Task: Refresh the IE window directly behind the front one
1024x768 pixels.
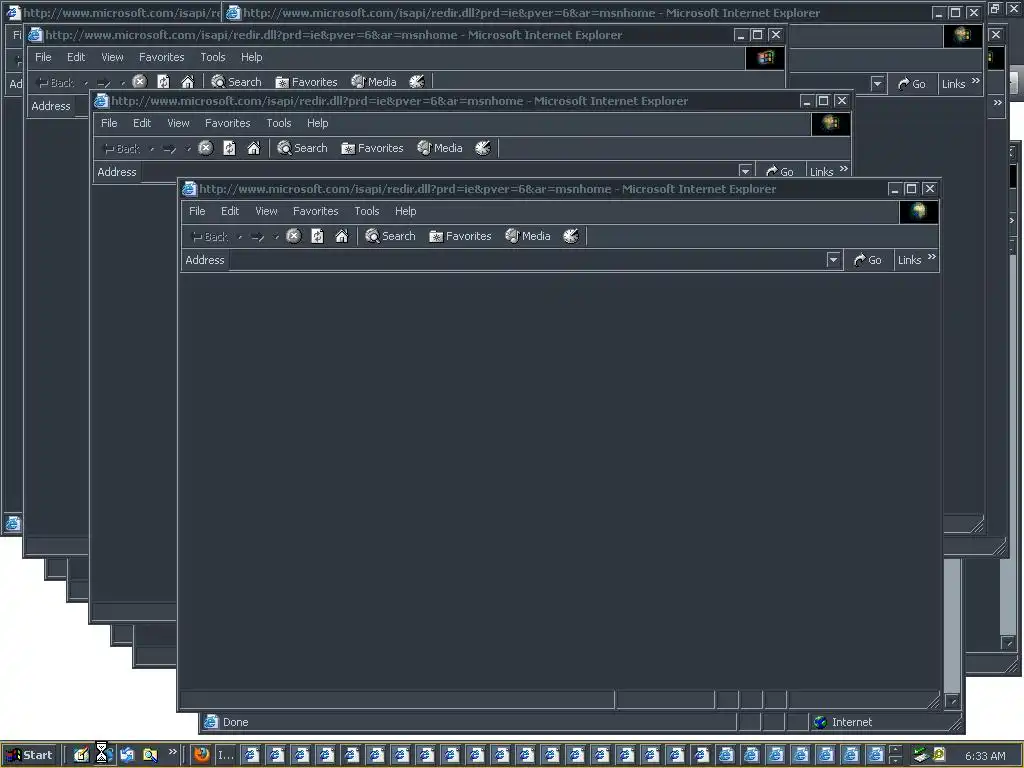Action: (x=229, y=148)
